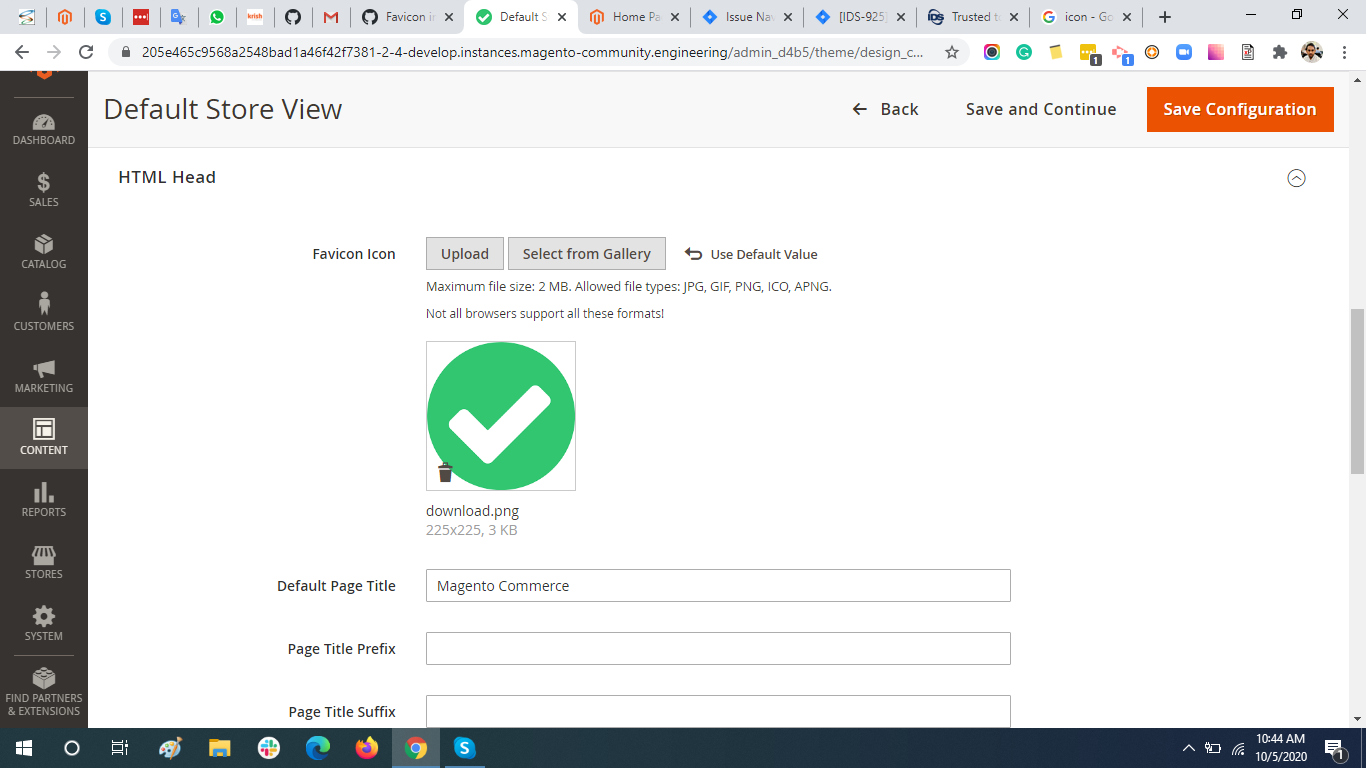The image size is (1366, 768).
Task: Open the Catalog section
Action: point(43,254)
